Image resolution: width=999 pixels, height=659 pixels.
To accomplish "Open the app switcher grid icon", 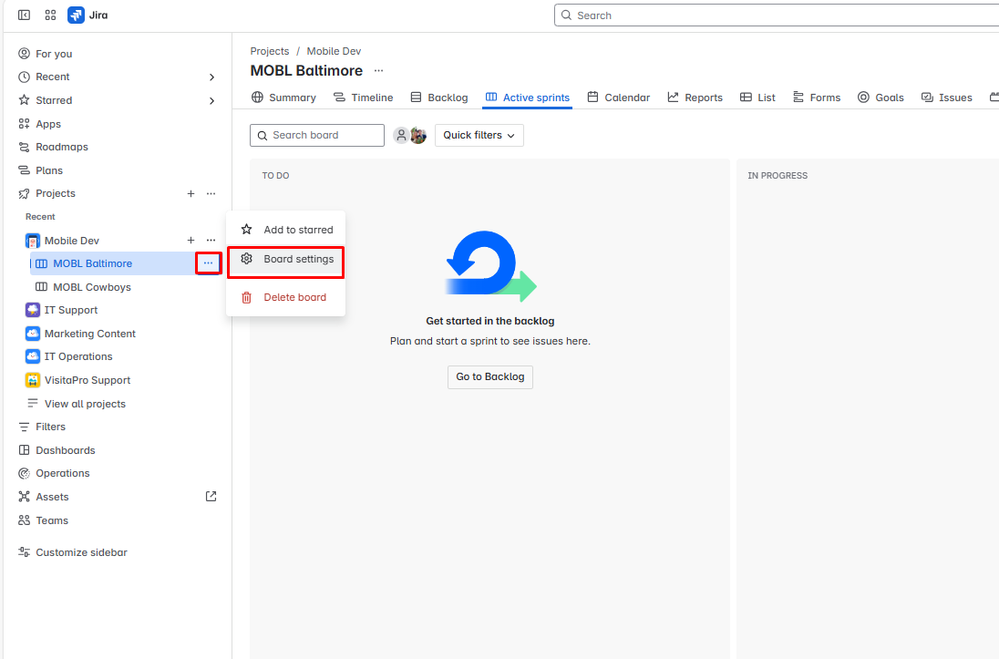I will pos(50,15).
